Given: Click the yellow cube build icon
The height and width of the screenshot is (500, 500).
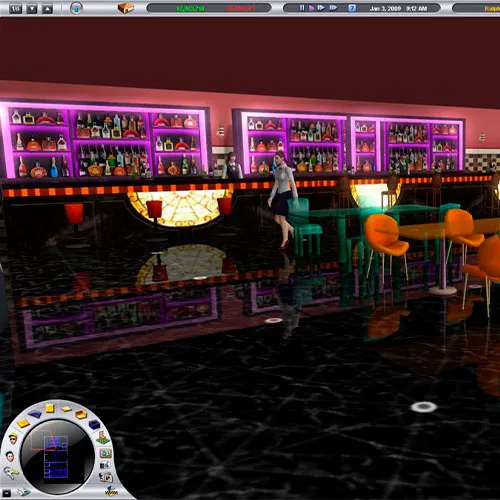Looking at the screenshot, I should [50, 408].
